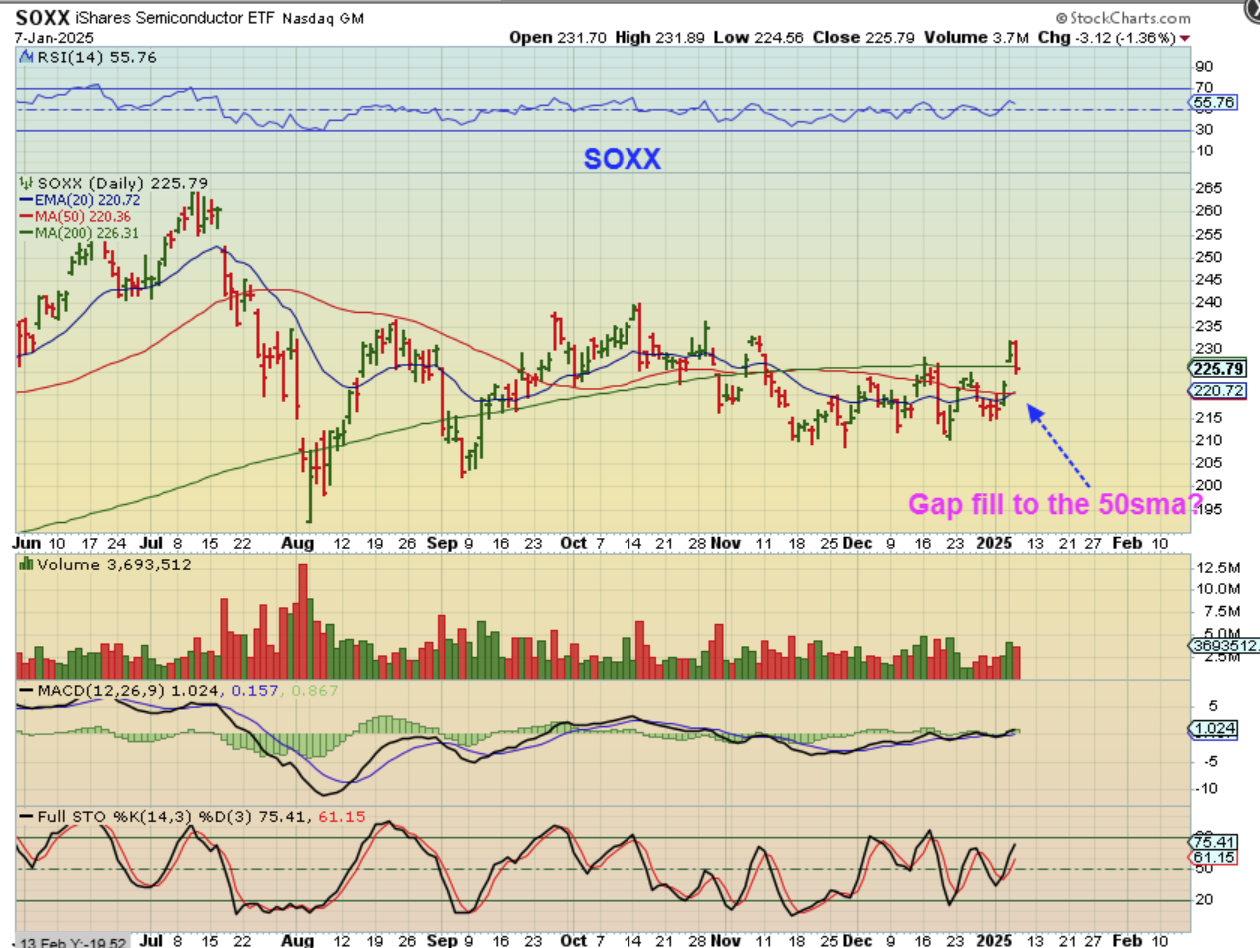The height and width of the screenshot is (948, 1260).
Task: Click the 75.41 stochastic tag on the right axis
Action: 1214,841
